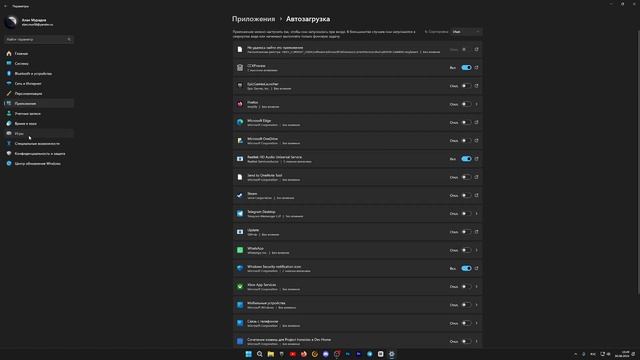Click Приложения breadcrumb link in header
Image resolution: width=640 pixels, height=360 pixels.
(253, 19)
